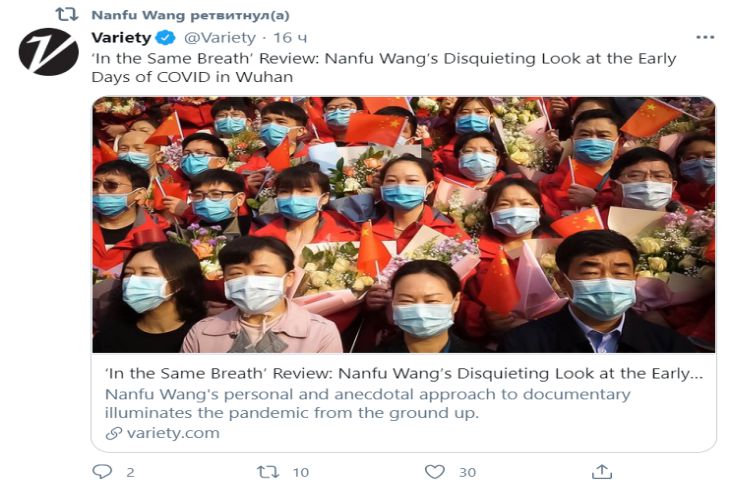
Task: Click the @Variety handle
Action: click(220, 37)
